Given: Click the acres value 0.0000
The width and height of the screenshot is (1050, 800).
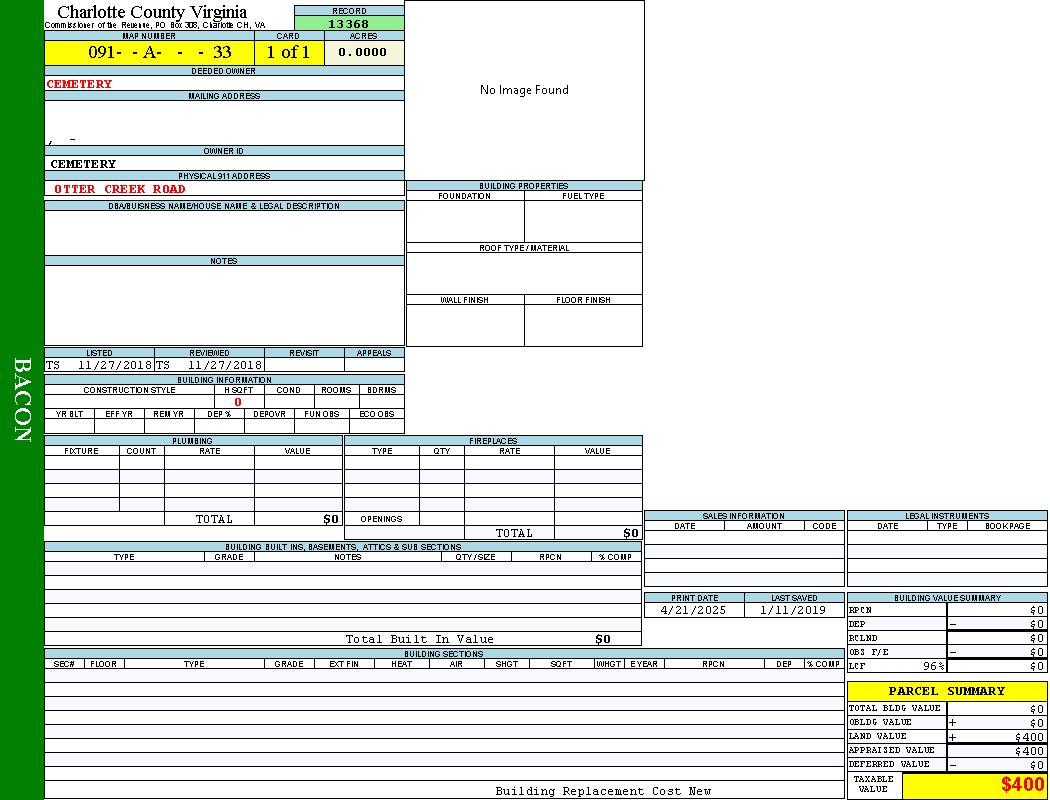Looking at the screenshot, I should pyautogui.click(x=363, y=53).
